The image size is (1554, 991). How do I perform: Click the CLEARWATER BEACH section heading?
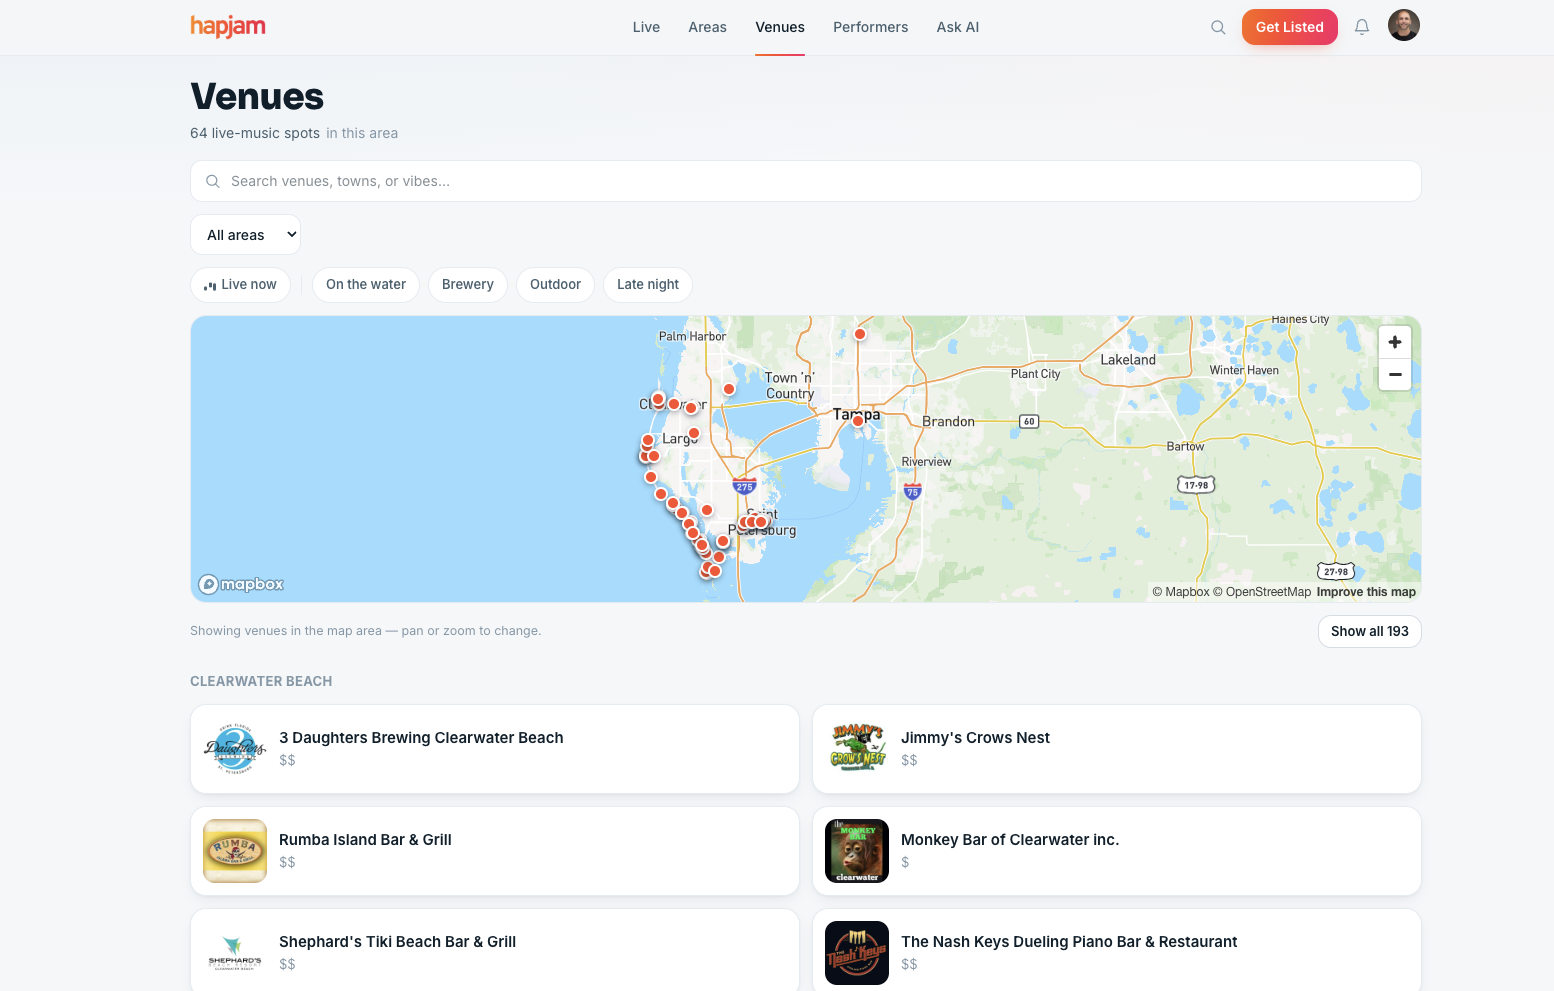point(261,681)
